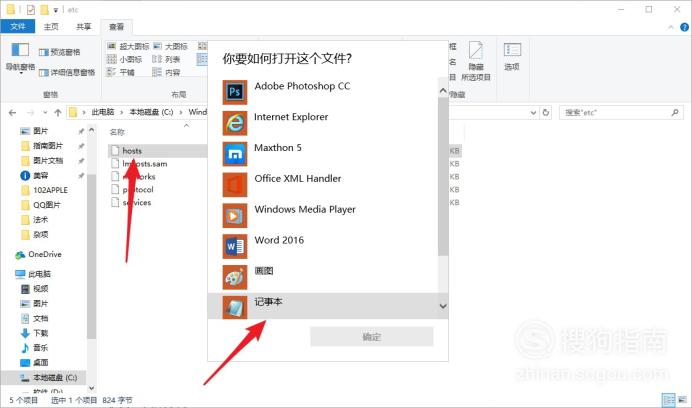Switch to the 主页 ribbon tab
Viewport: 692px width, 408px height.
pyautogui.click(x=51, y=26)
